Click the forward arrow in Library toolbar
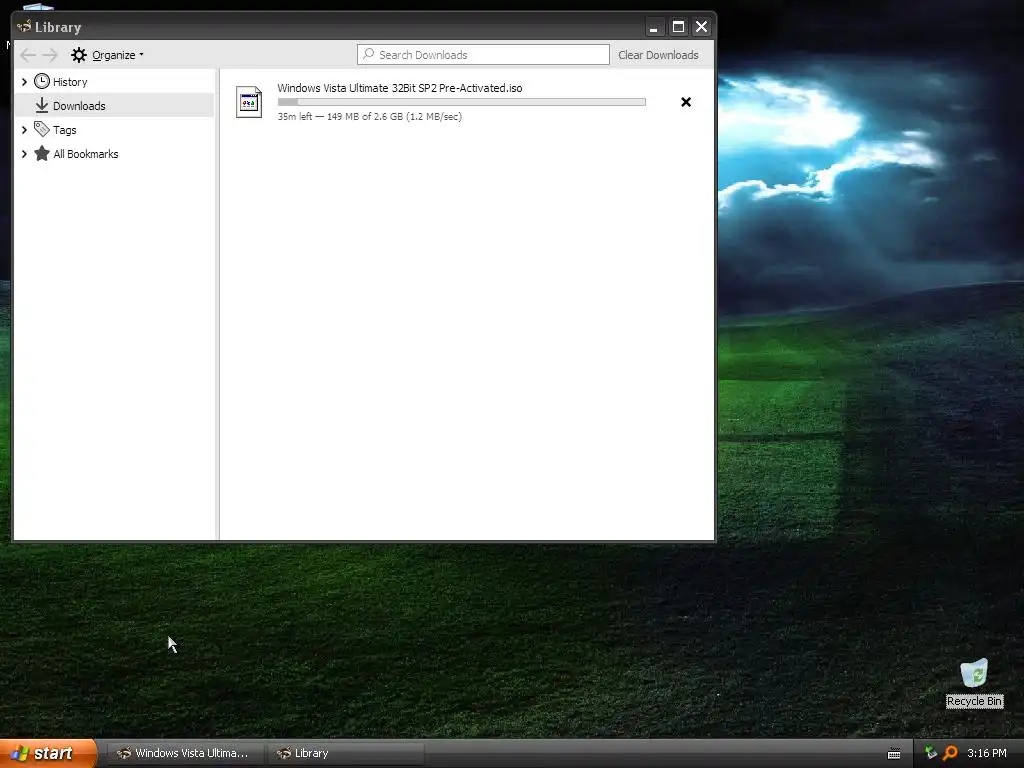The height and width of the screenshot is (768, 1024). pos(50,55)
